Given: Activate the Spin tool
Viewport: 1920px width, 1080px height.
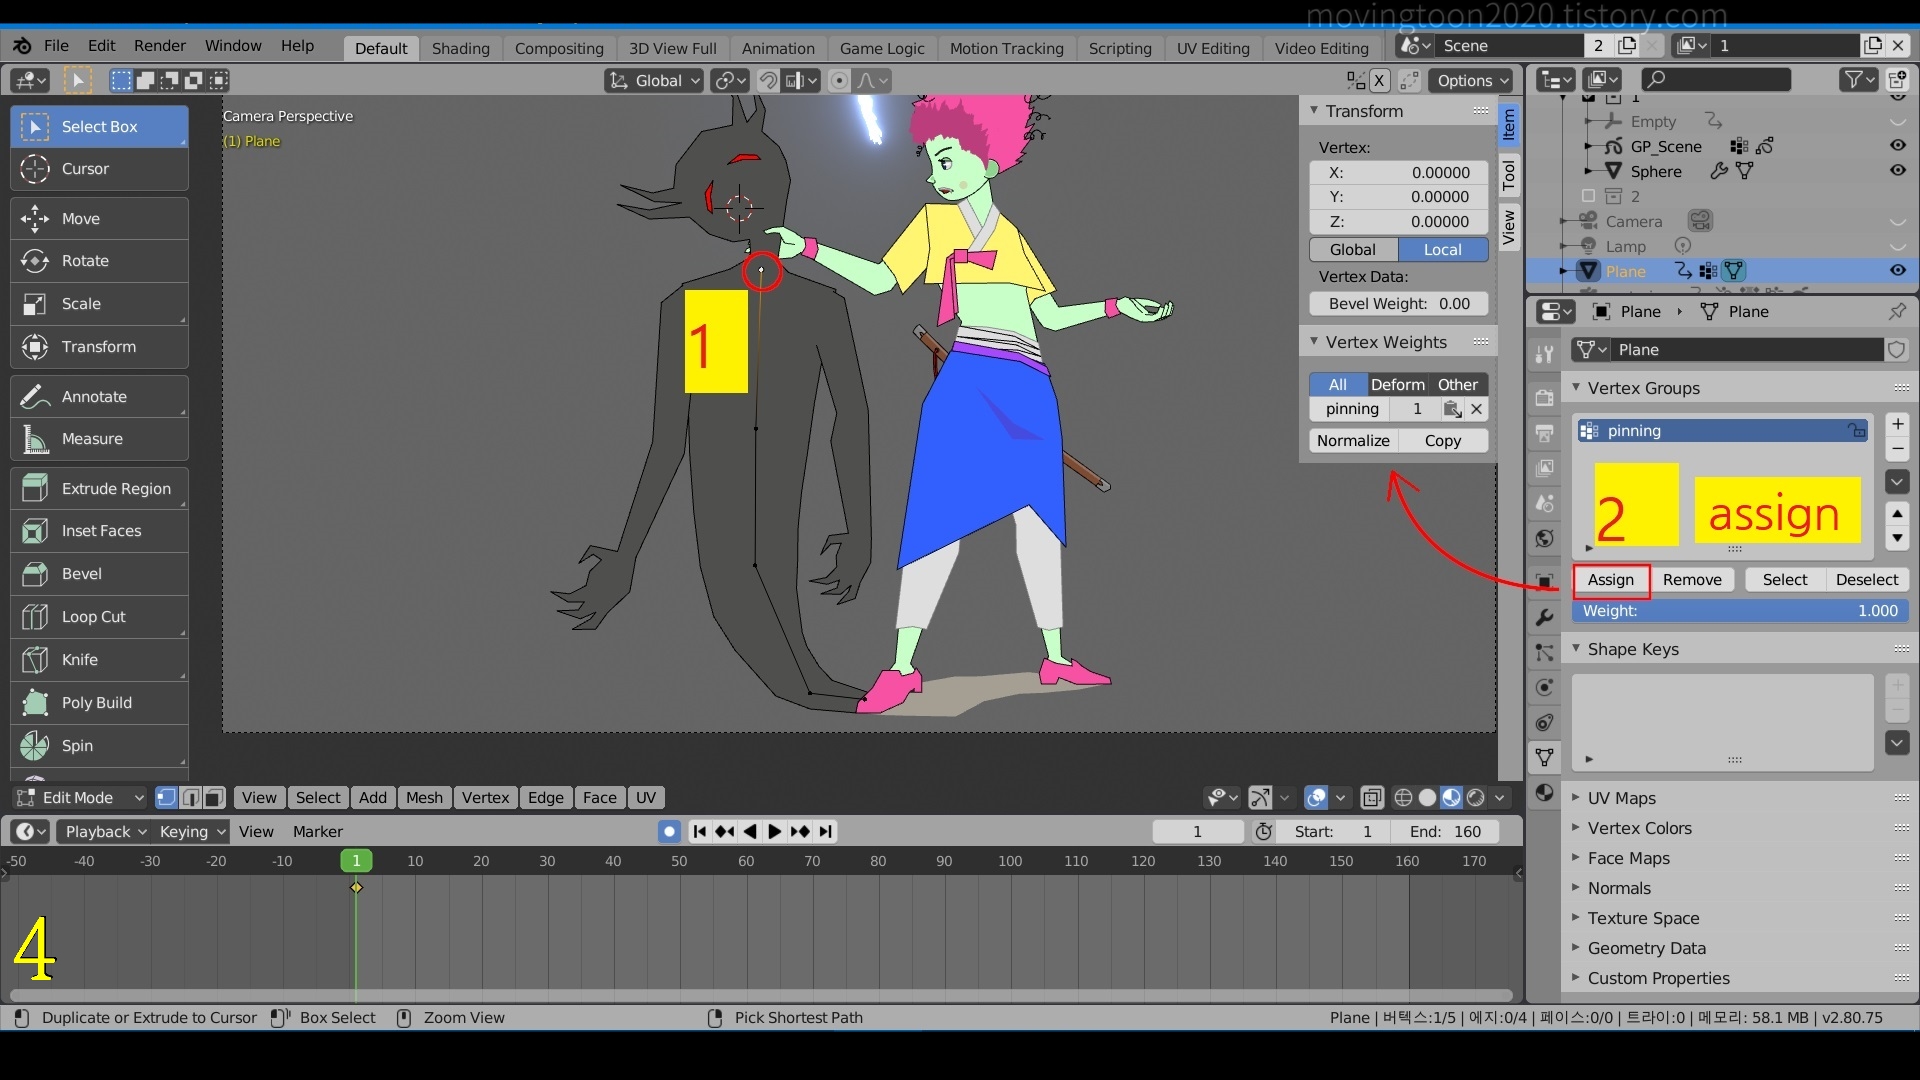Looking at the screenshot, I should tap(99, 746).
